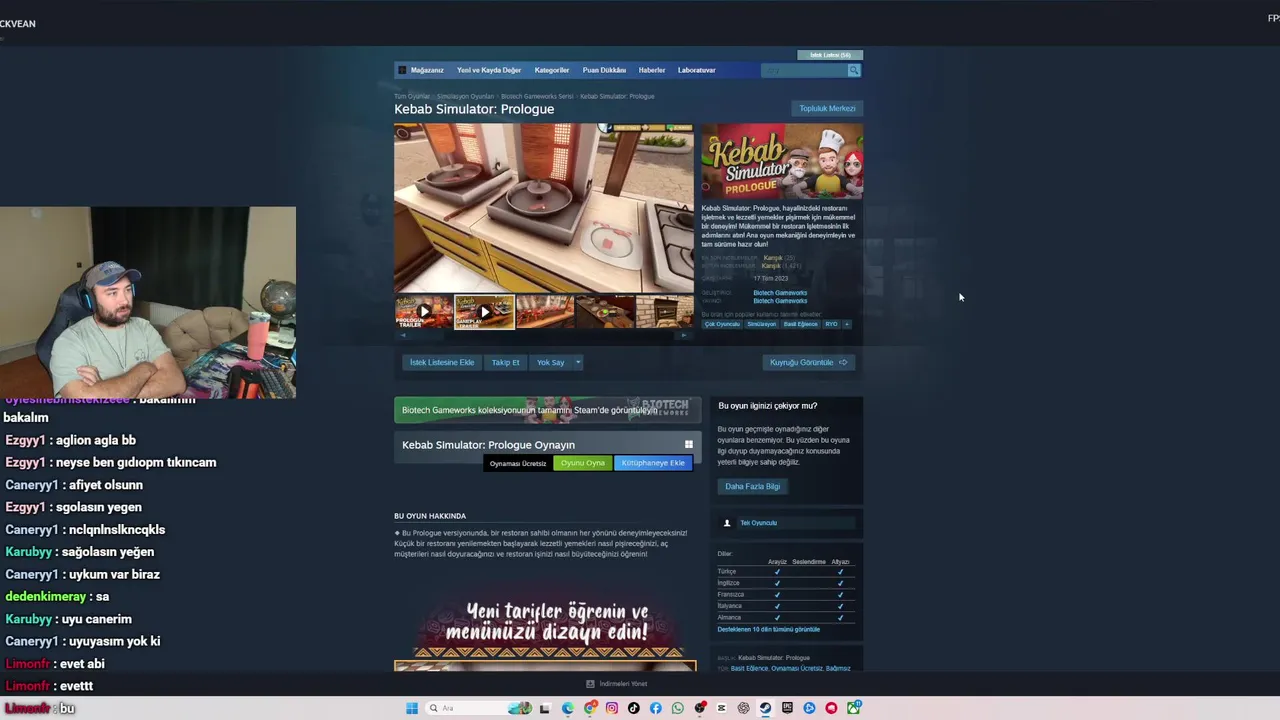
Task: Open the Biotech Gameworks collection banner
Action: click(547, 410)
